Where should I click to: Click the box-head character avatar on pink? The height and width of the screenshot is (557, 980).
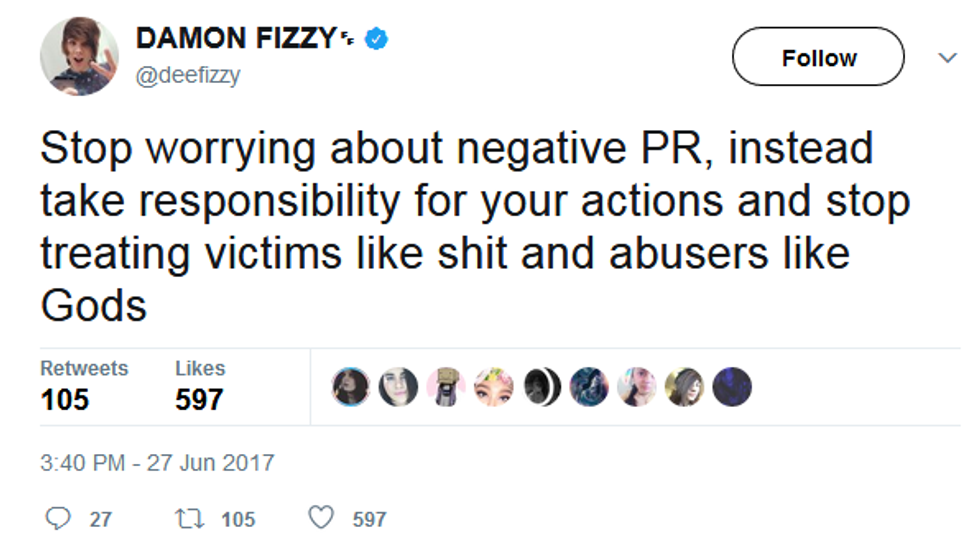(x=446, y=387)
